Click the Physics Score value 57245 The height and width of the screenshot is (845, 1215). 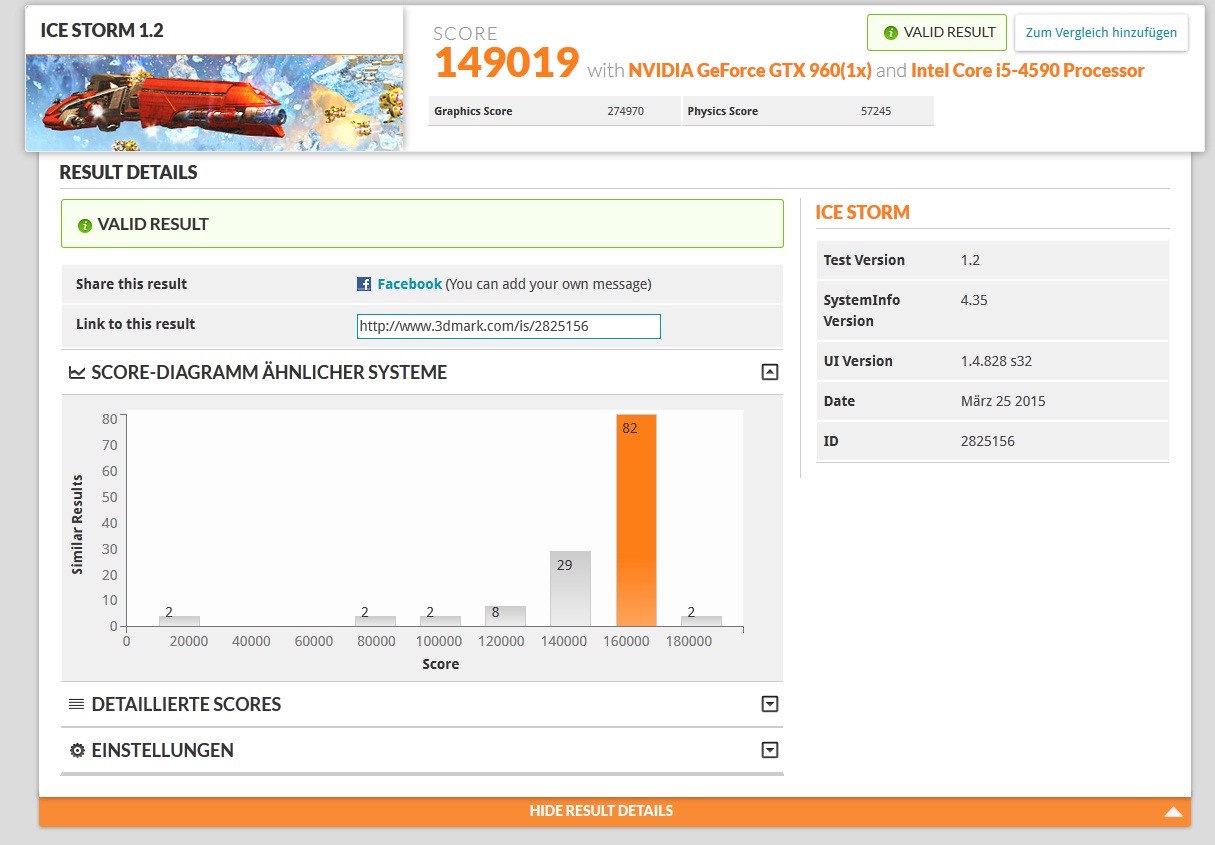(875, 111)
